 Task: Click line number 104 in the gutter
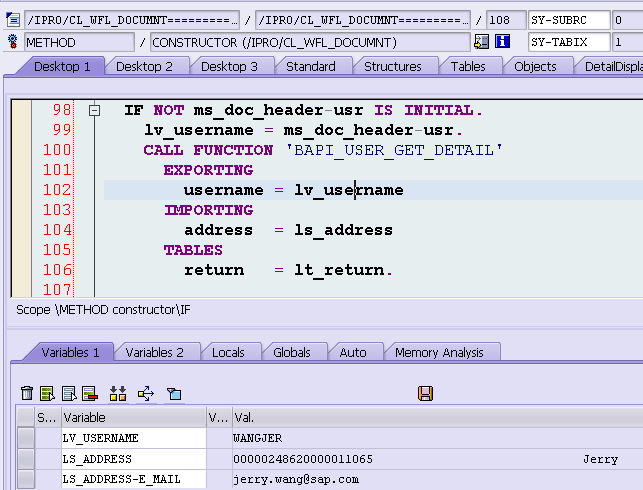click(x=57, y=230)
